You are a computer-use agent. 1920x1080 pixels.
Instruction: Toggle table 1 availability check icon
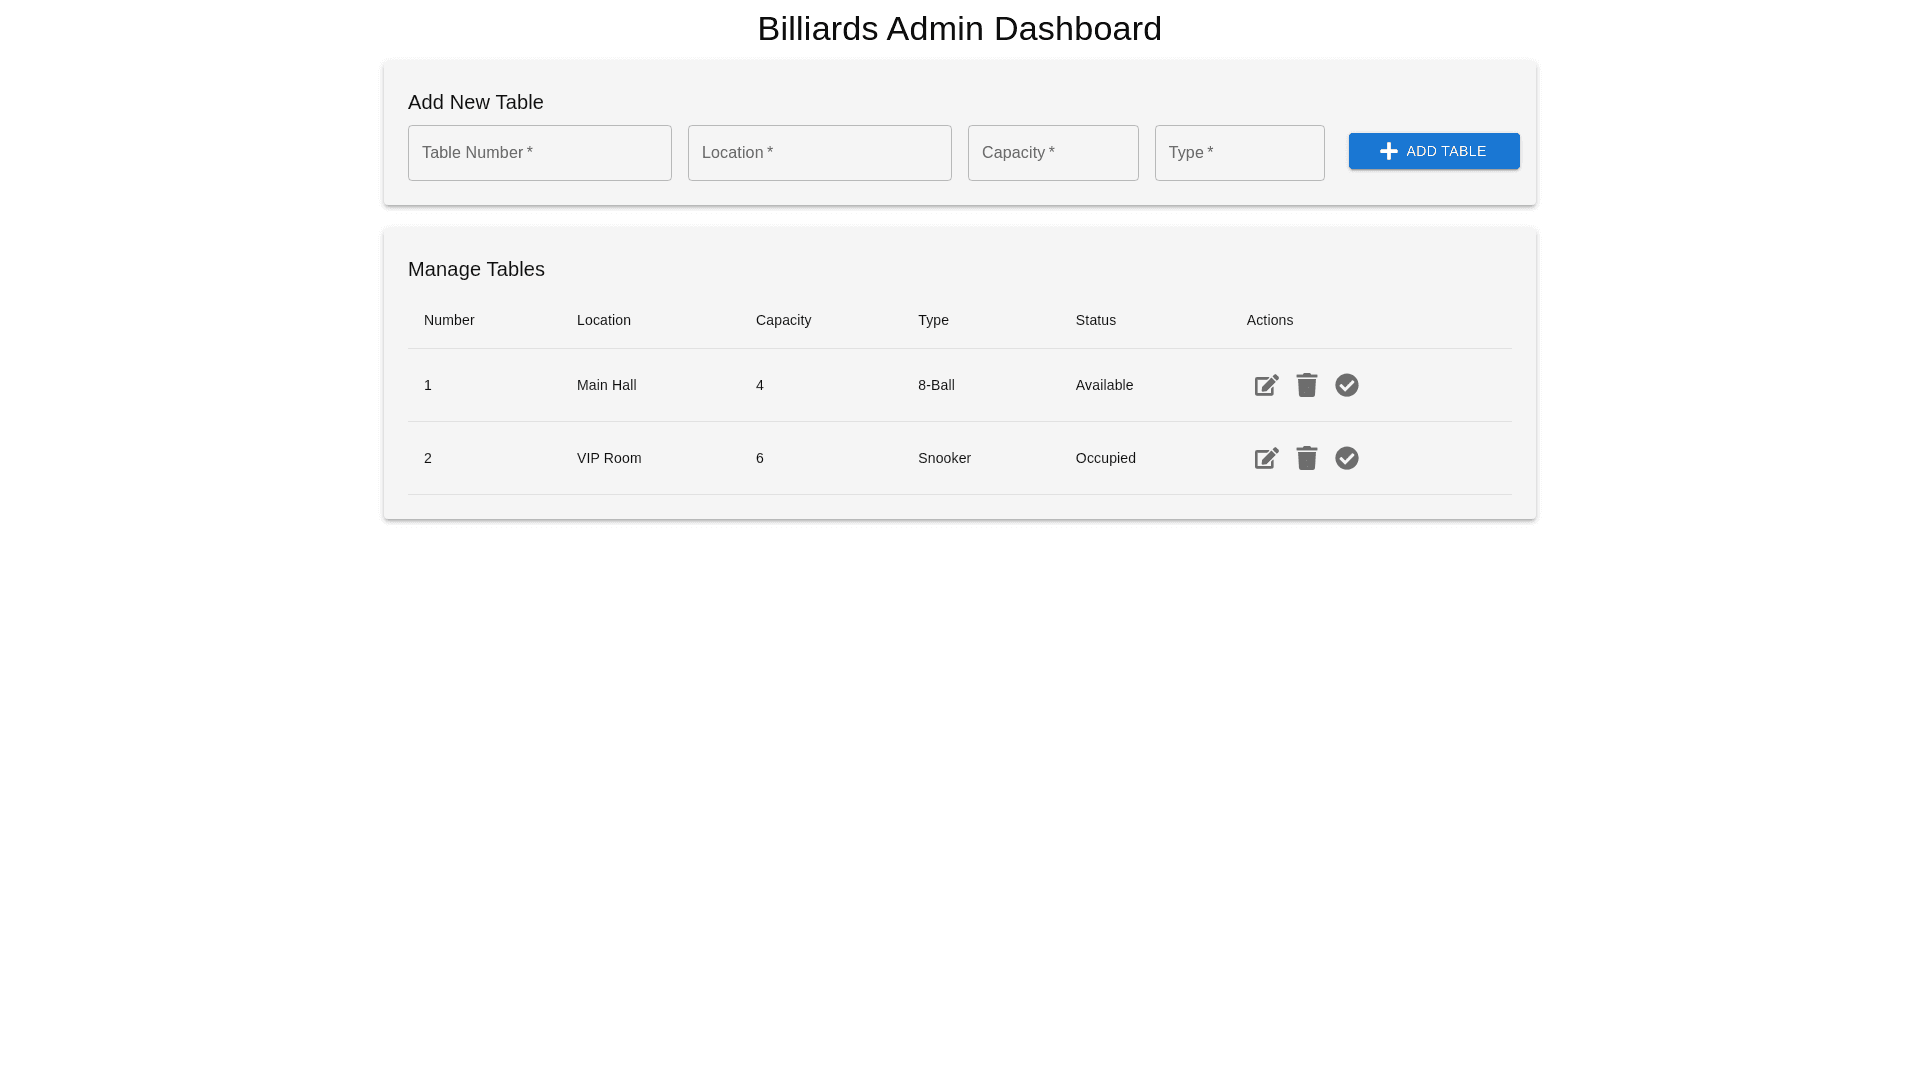click(x=1346, y=386)
